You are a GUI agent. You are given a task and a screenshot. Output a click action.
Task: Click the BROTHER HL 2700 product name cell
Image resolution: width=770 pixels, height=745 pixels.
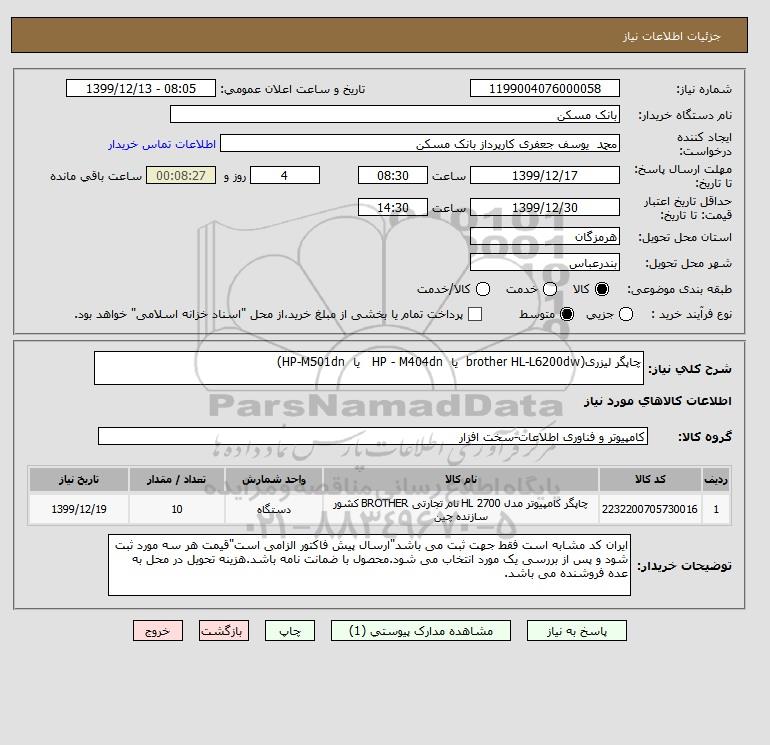click(x=461, y=509)
